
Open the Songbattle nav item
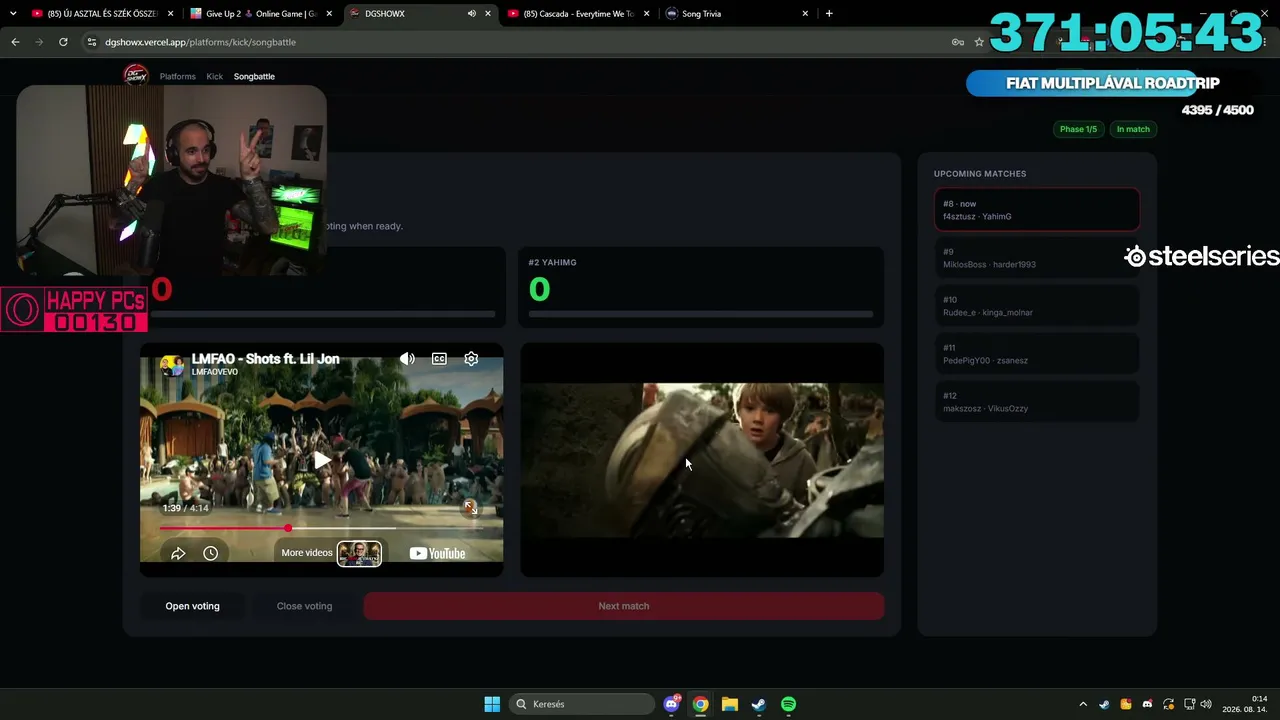click(x=254, y=76)
